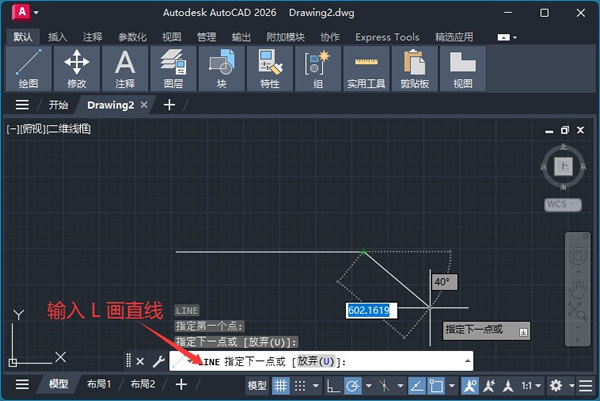
Task: Open command line customize wrench
Action: point(158,361)
